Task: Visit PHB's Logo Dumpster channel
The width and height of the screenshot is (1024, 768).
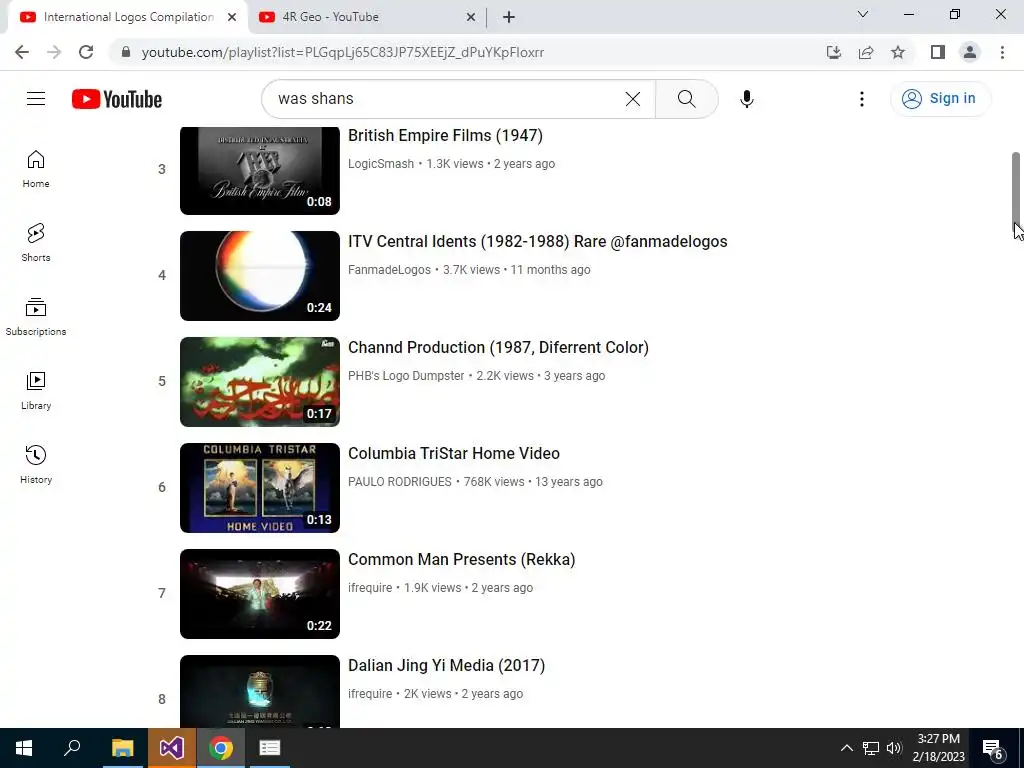Action: point(406,376)
